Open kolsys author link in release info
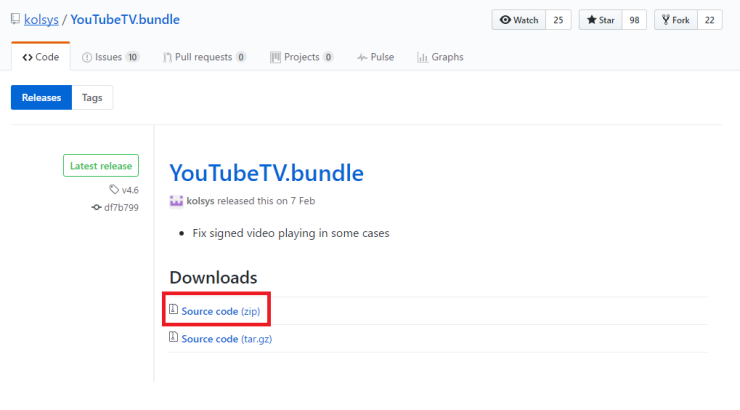 tap(200, 201)
